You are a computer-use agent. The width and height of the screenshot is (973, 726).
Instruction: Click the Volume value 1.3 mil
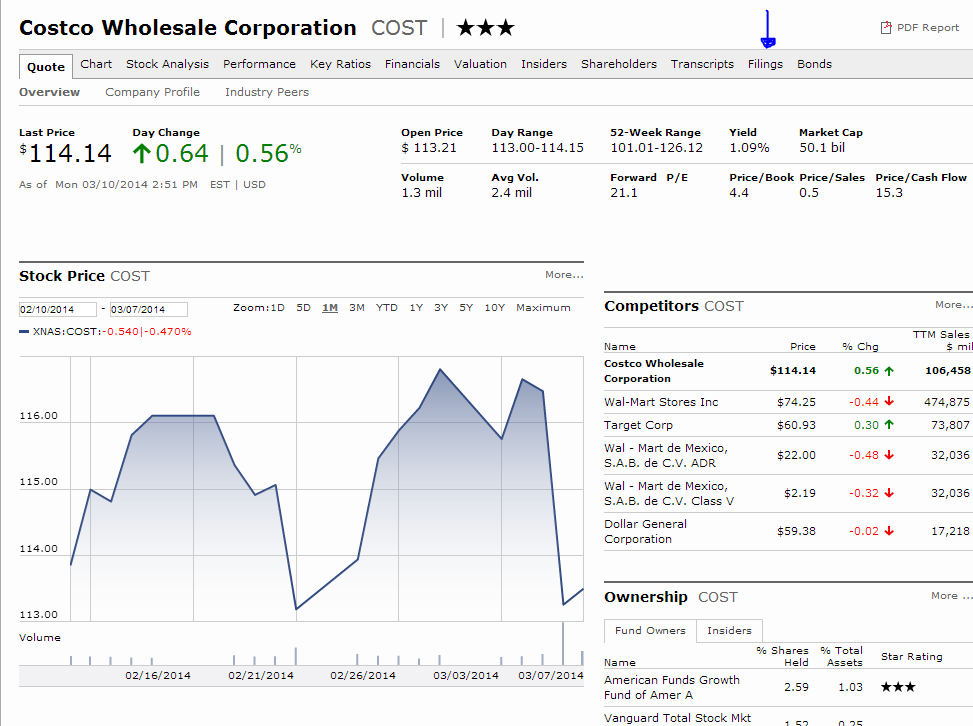[422, 193]
